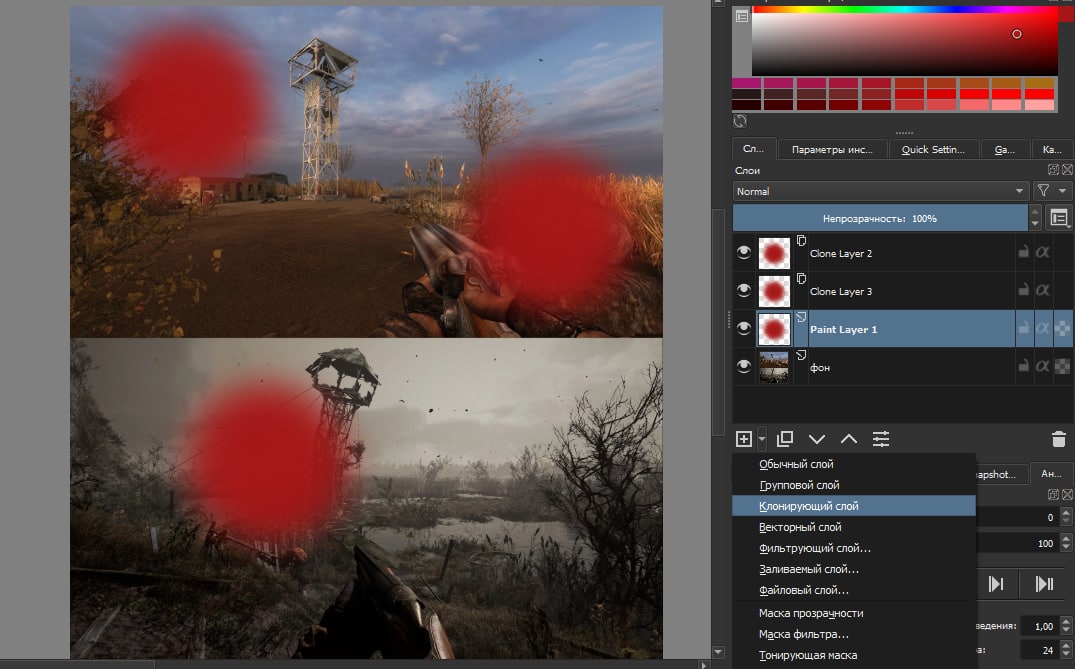This screenshot has width=1075, height=669.
Task: Open the Normal blending mode dropdown
Action: click(880, 191)
